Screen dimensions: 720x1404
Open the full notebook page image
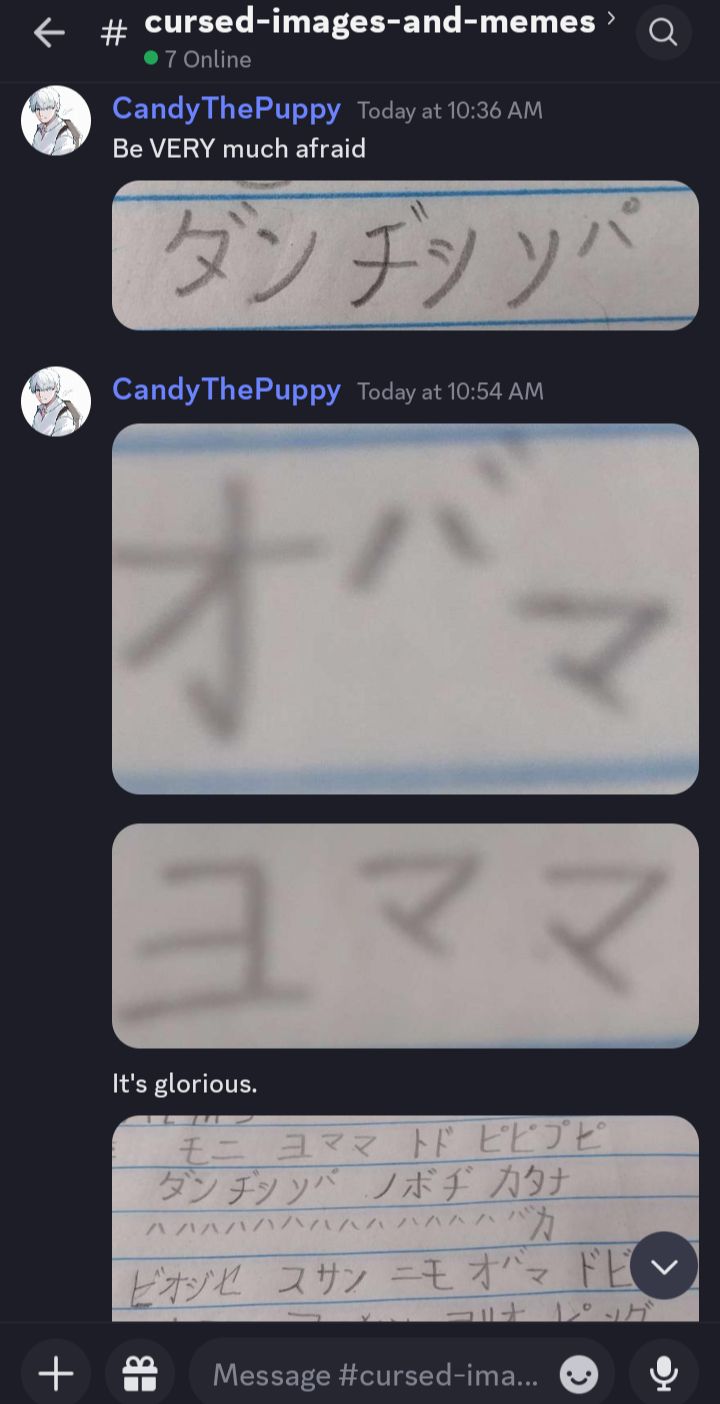pyautogui.click(x=405, y=1218)
